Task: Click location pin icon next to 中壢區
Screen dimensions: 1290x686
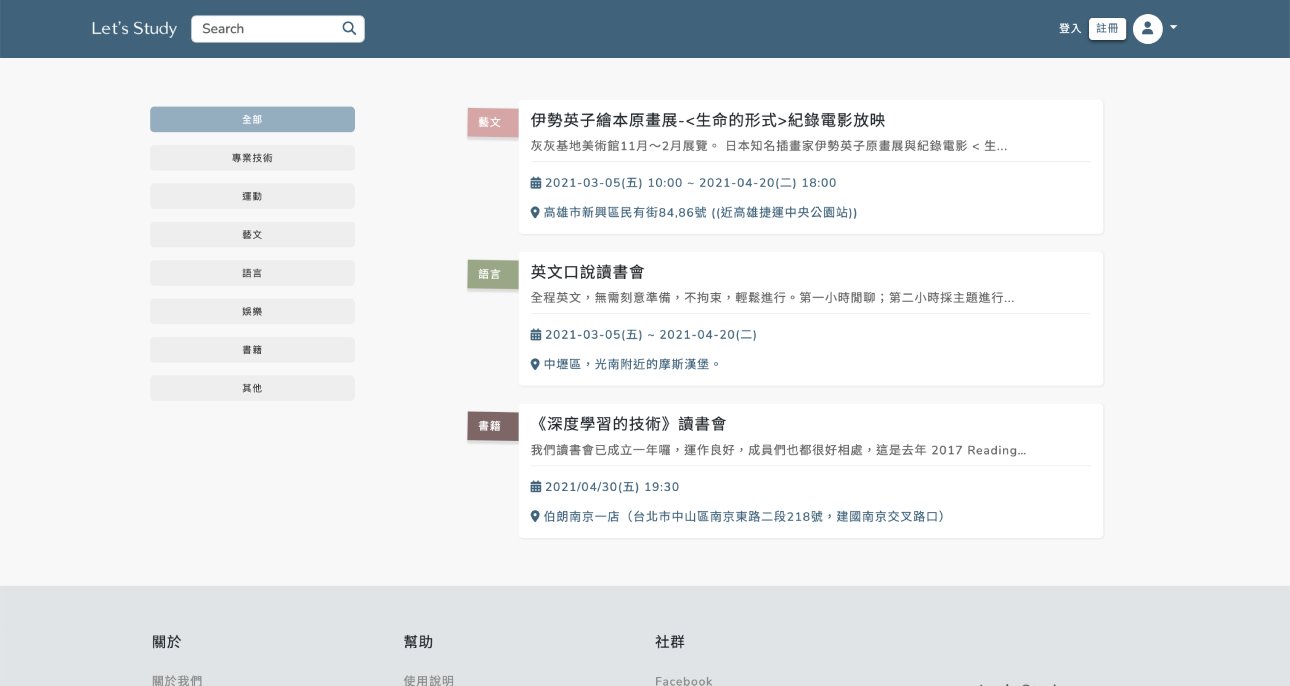Action: (535, 365)
